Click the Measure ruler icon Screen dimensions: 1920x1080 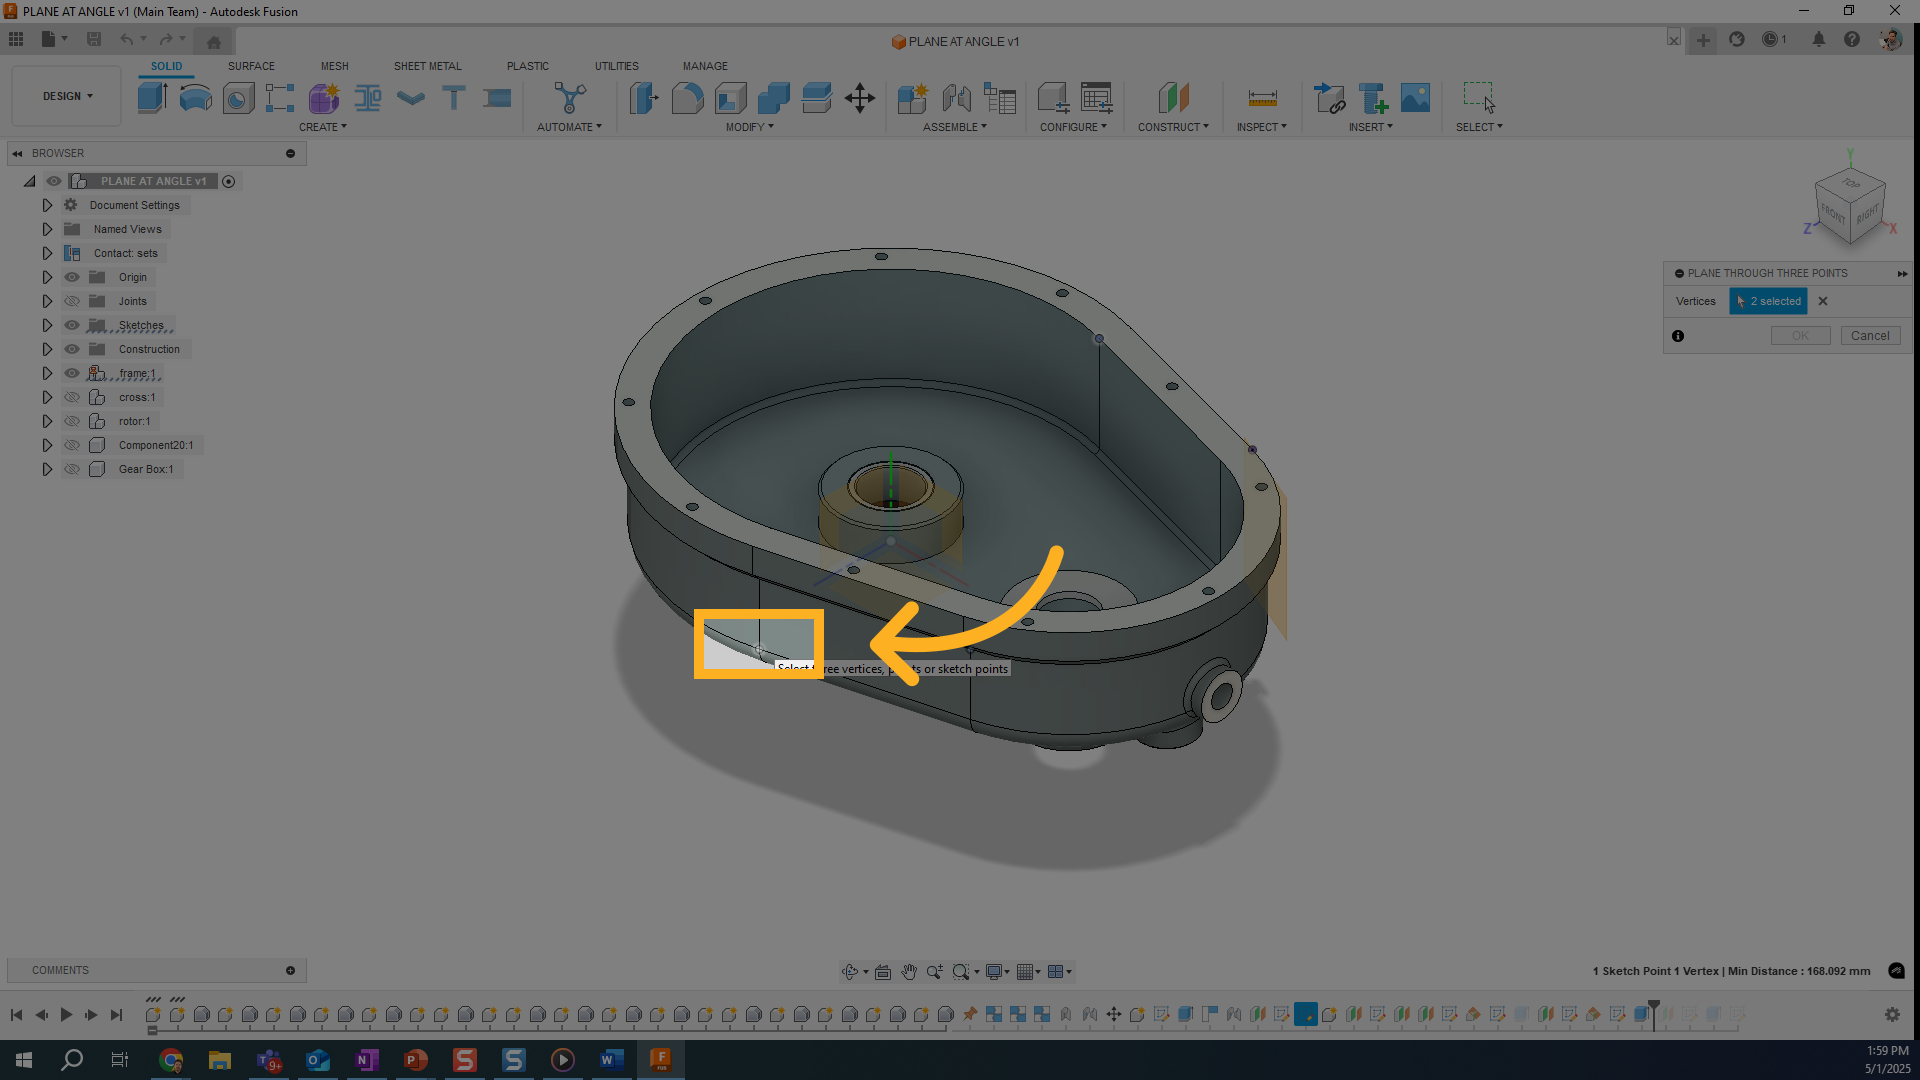pos(1262,98)
